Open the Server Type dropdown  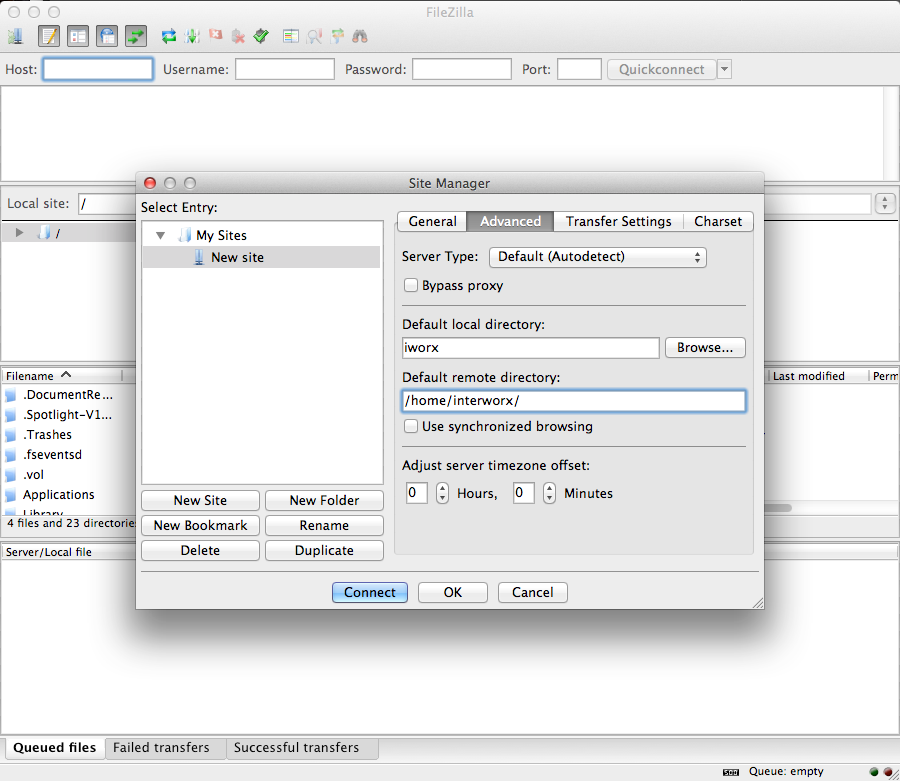pos(598,257)
